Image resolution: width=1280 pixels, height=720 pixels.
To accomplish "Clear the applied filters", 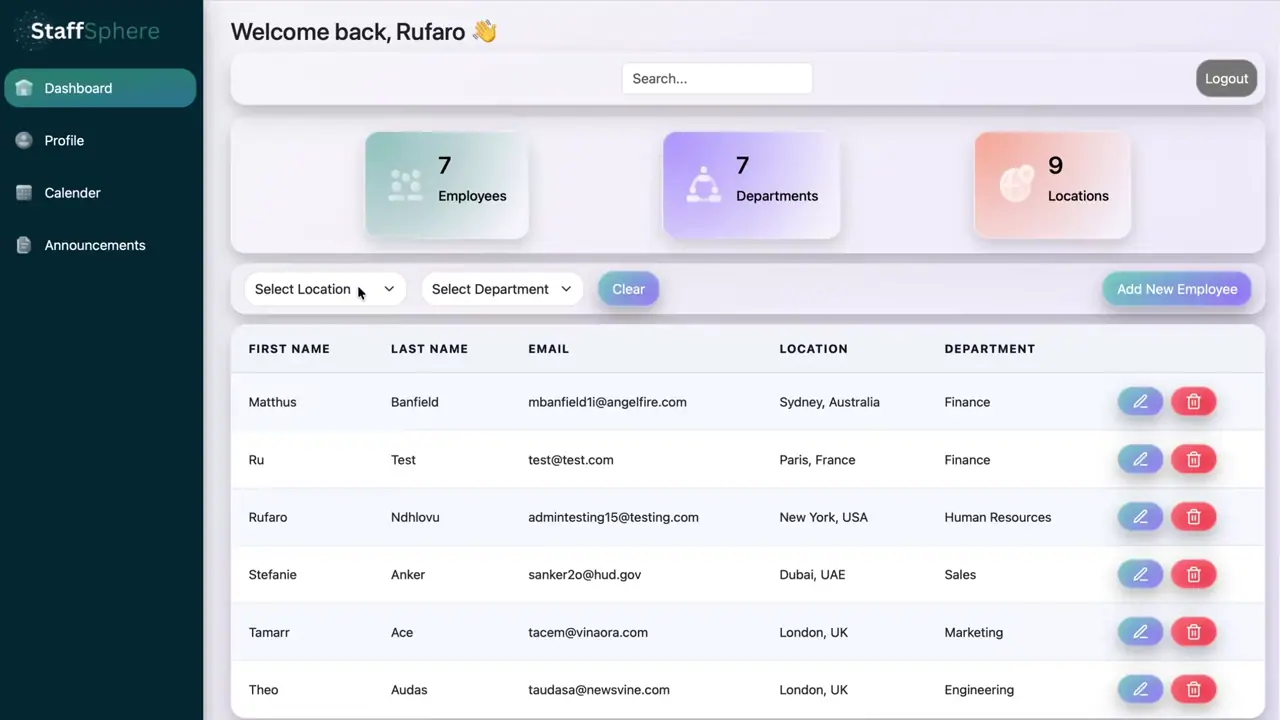I will pyautogui.click(x=628, y=289).
